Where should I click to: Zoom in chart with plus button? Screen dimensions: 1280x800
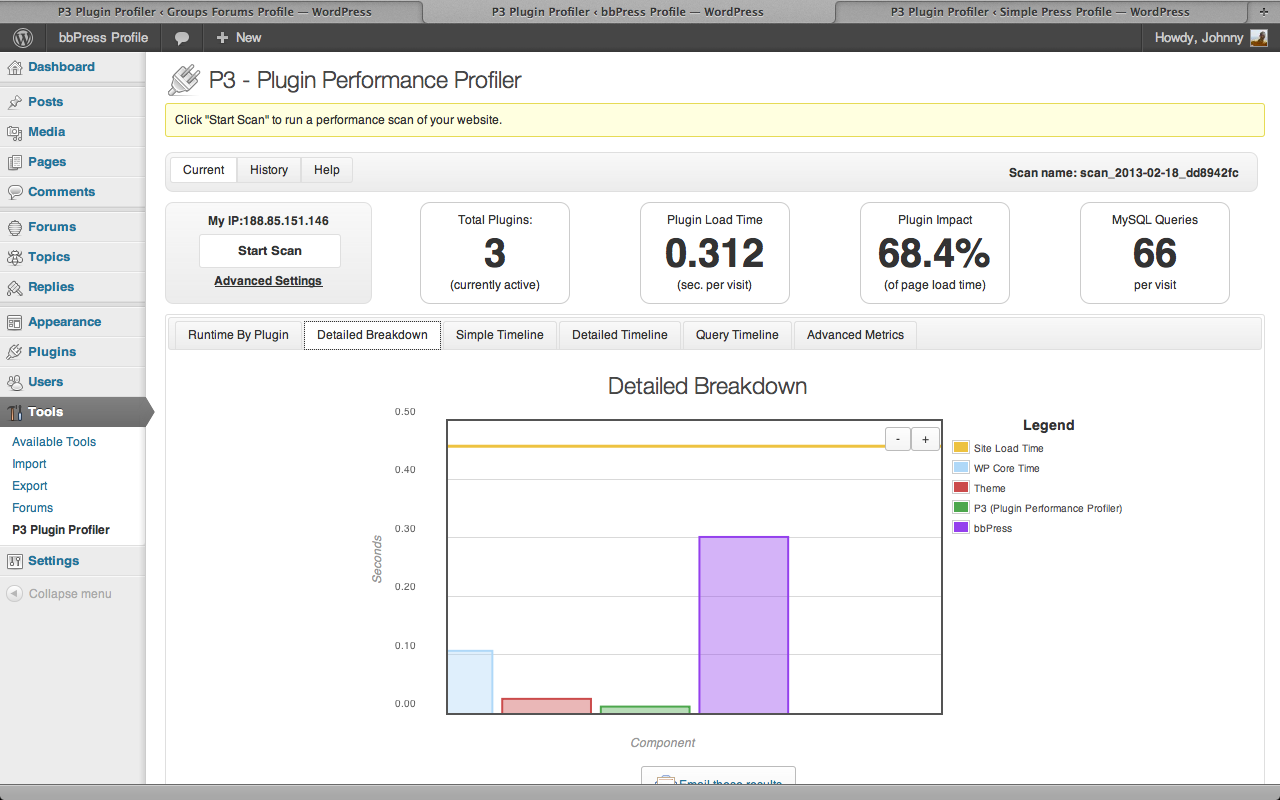point(925,438)
